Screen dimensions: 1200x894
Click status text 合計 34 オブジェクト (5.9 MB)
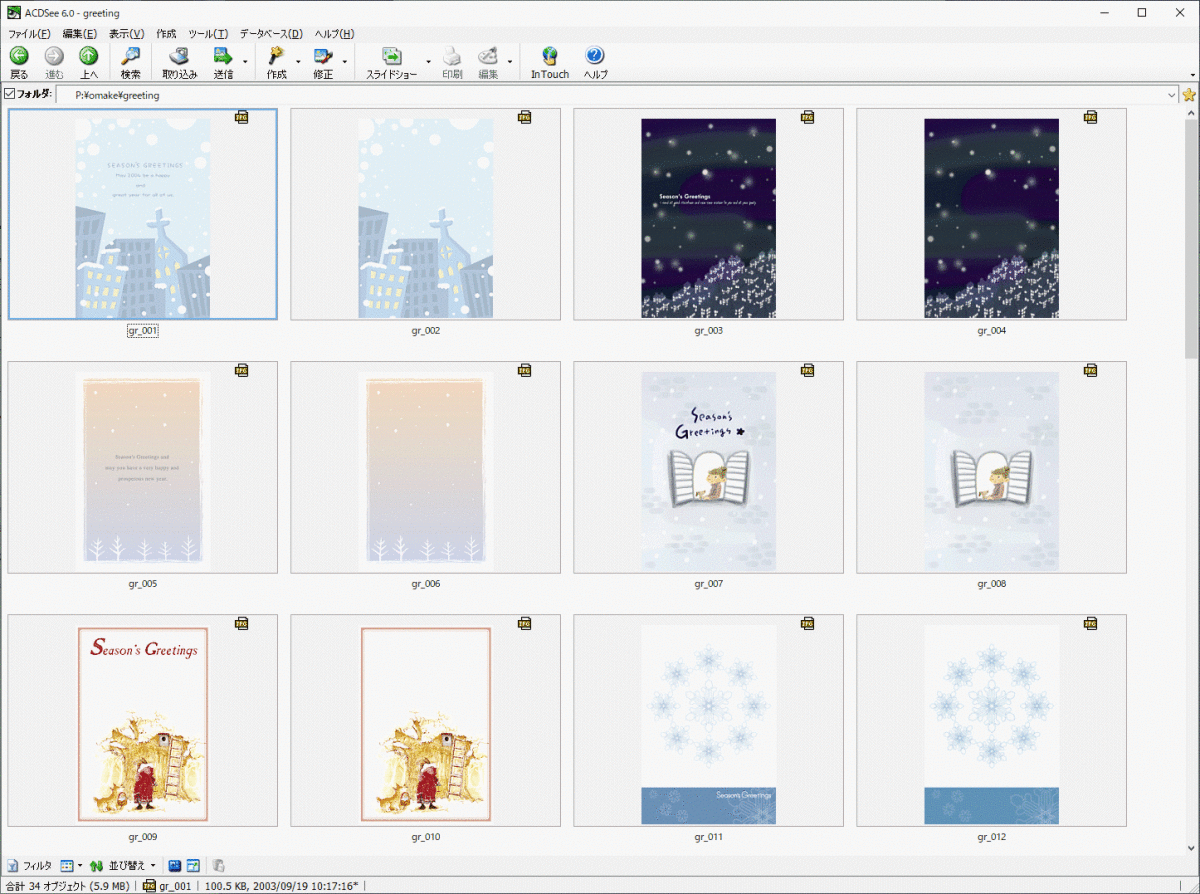(67, 886)
